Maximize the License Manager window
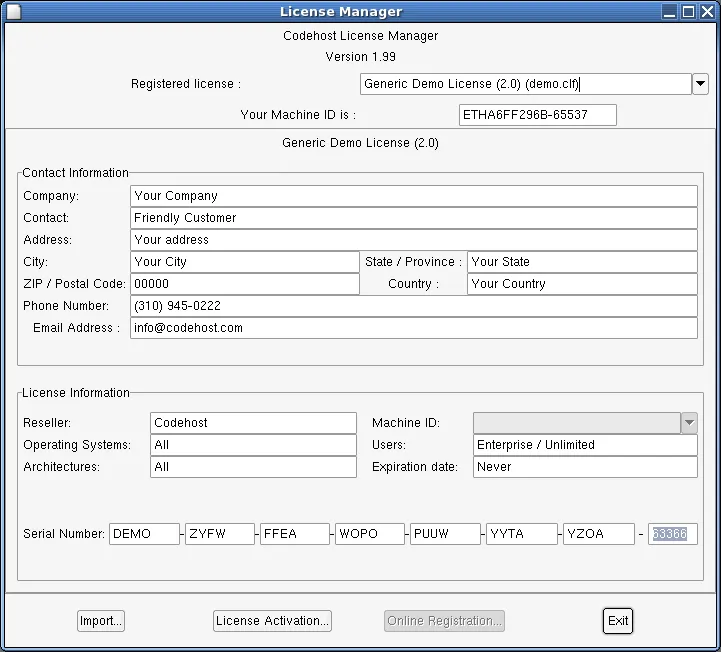This screenshot has height=652, width=721. pos(688,11)
